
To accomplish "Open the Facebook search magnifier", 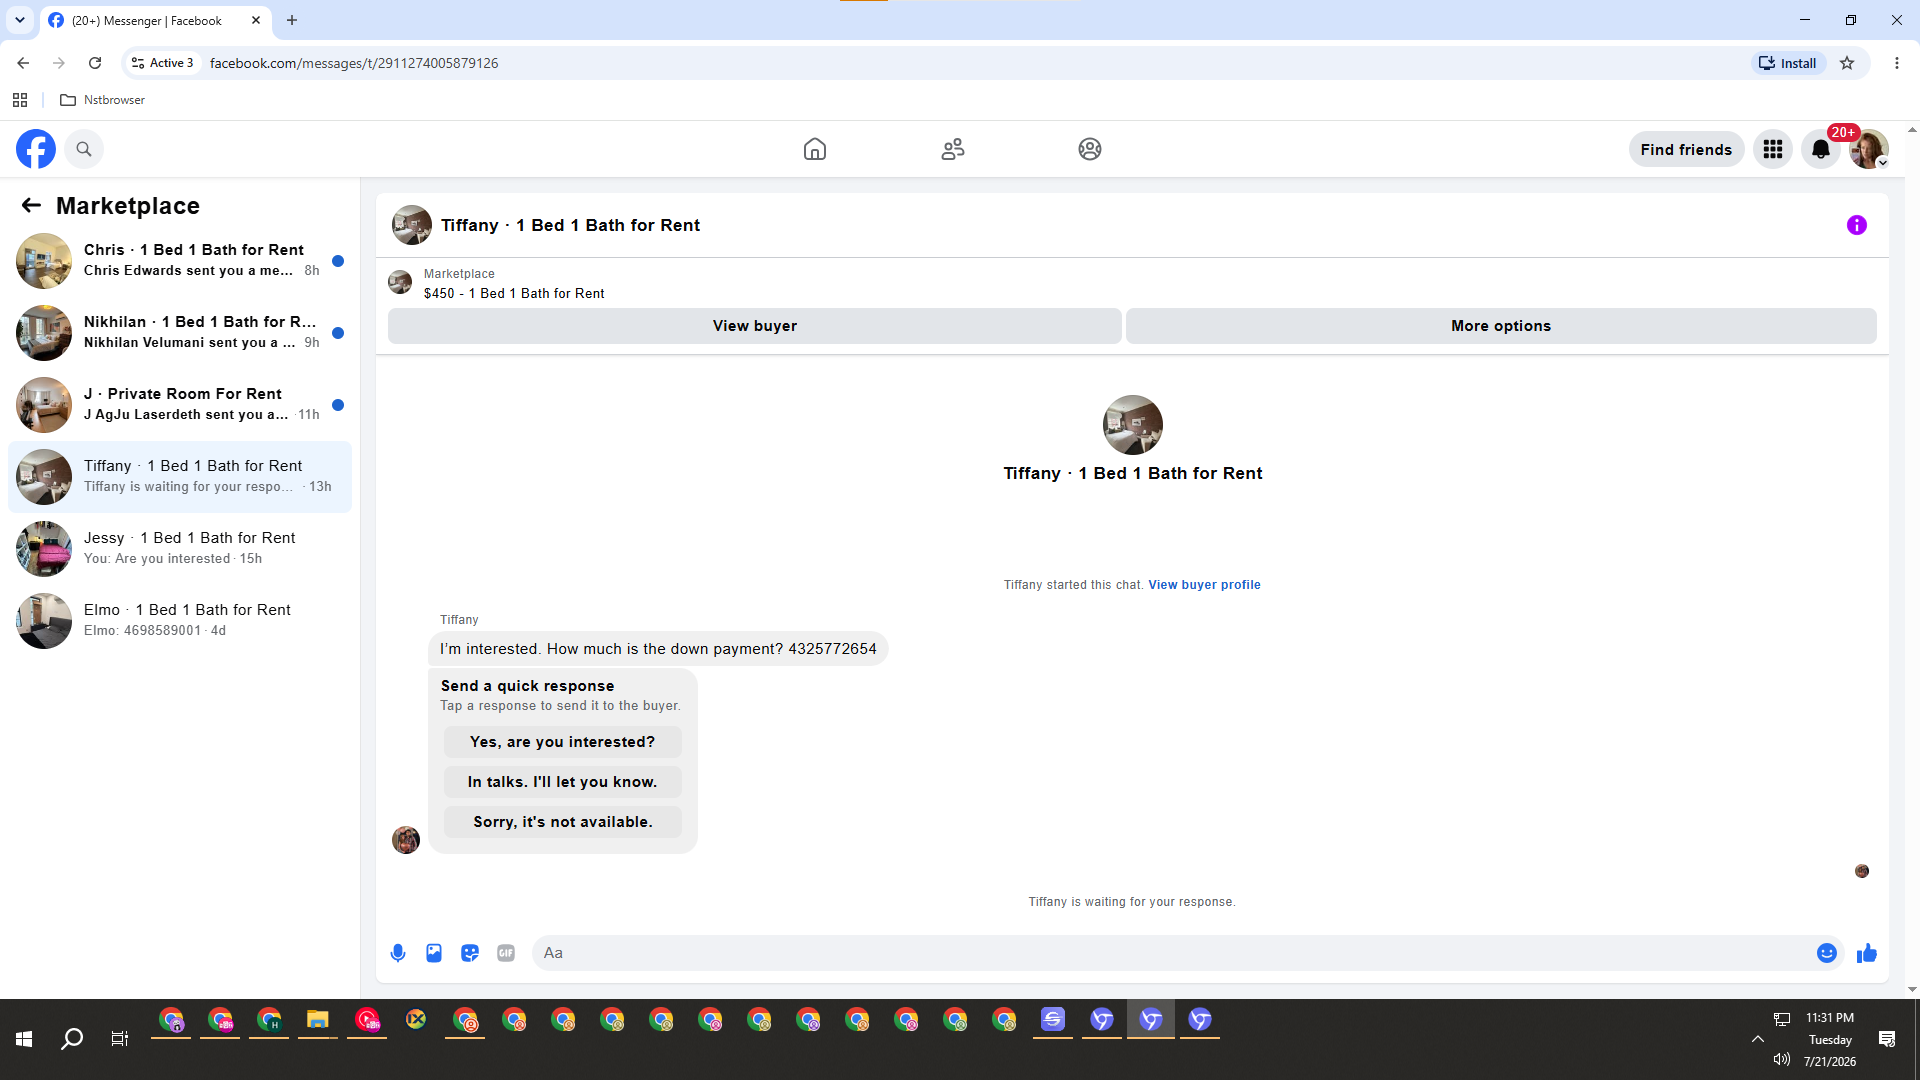I will pyautogui.click(x=84, y=149).
